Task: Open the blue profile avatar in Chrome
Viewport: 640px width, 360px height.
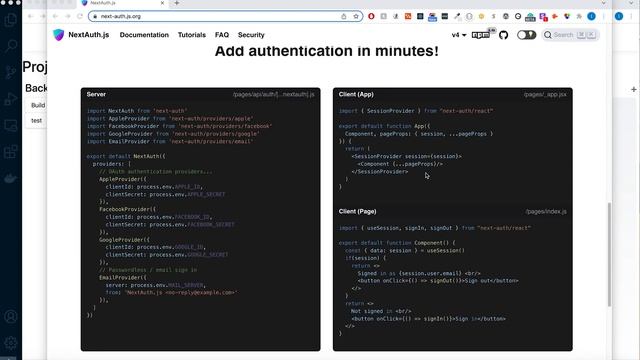Action: [x=591, y=16]
